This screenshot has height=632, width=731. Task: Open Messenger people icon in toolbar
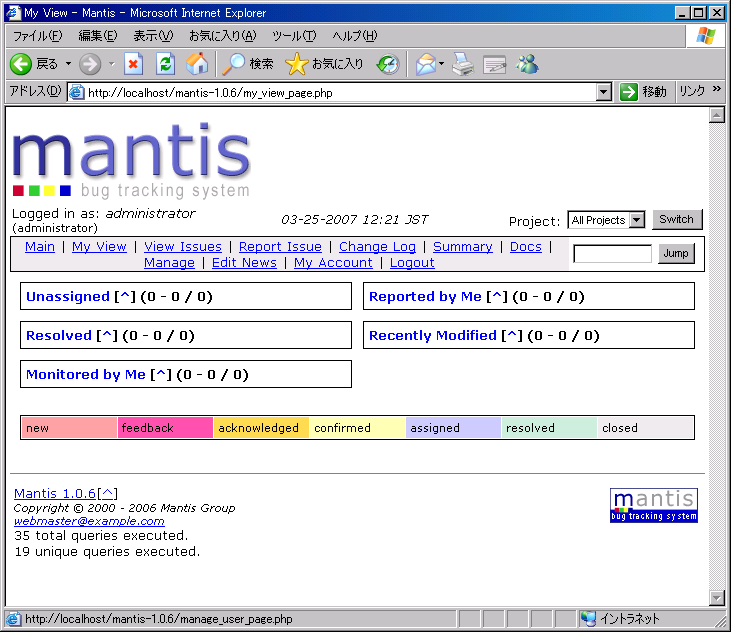(x=527, y=64)
